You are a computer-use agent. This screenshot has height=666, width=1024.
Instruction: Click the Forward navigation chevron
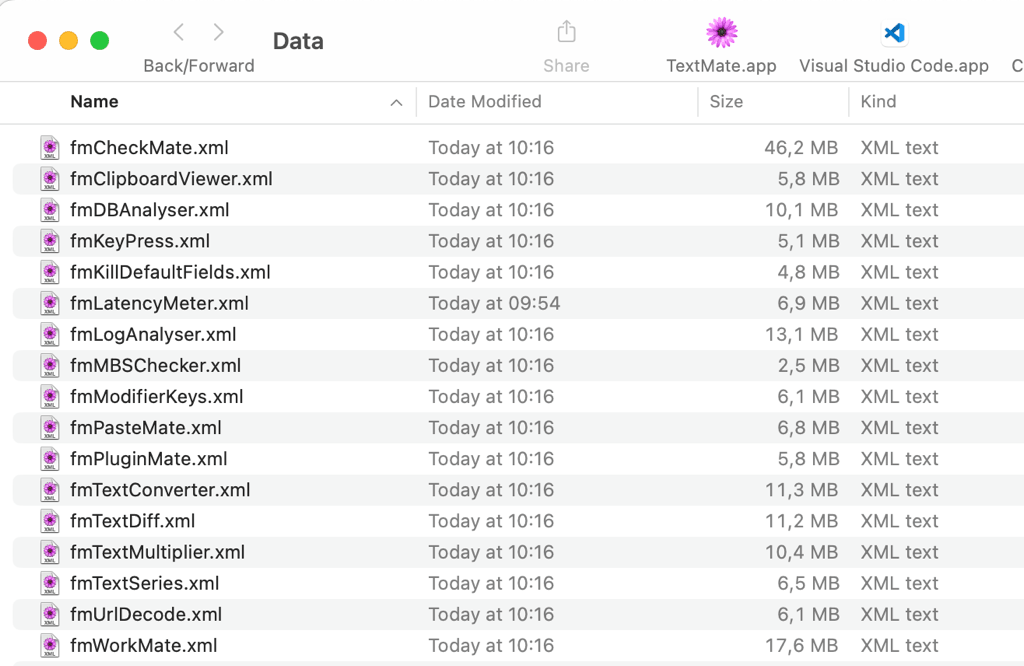(x=218, y=31)
